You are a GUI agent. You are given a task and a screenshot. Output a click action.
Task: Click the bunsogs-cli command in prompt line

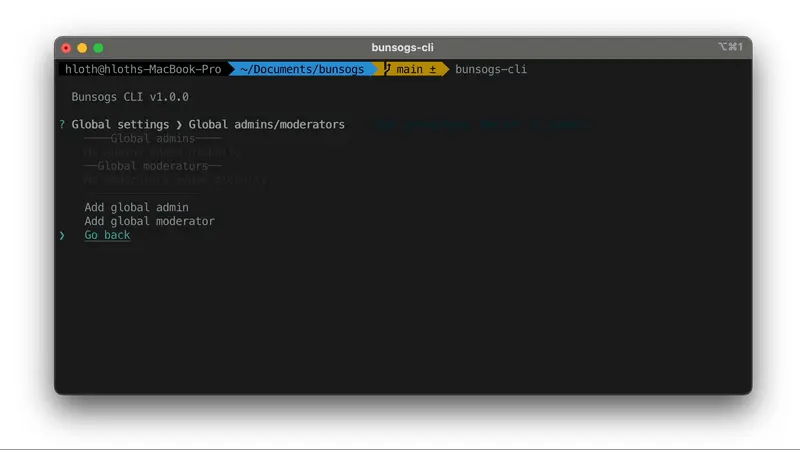(490, 69)
